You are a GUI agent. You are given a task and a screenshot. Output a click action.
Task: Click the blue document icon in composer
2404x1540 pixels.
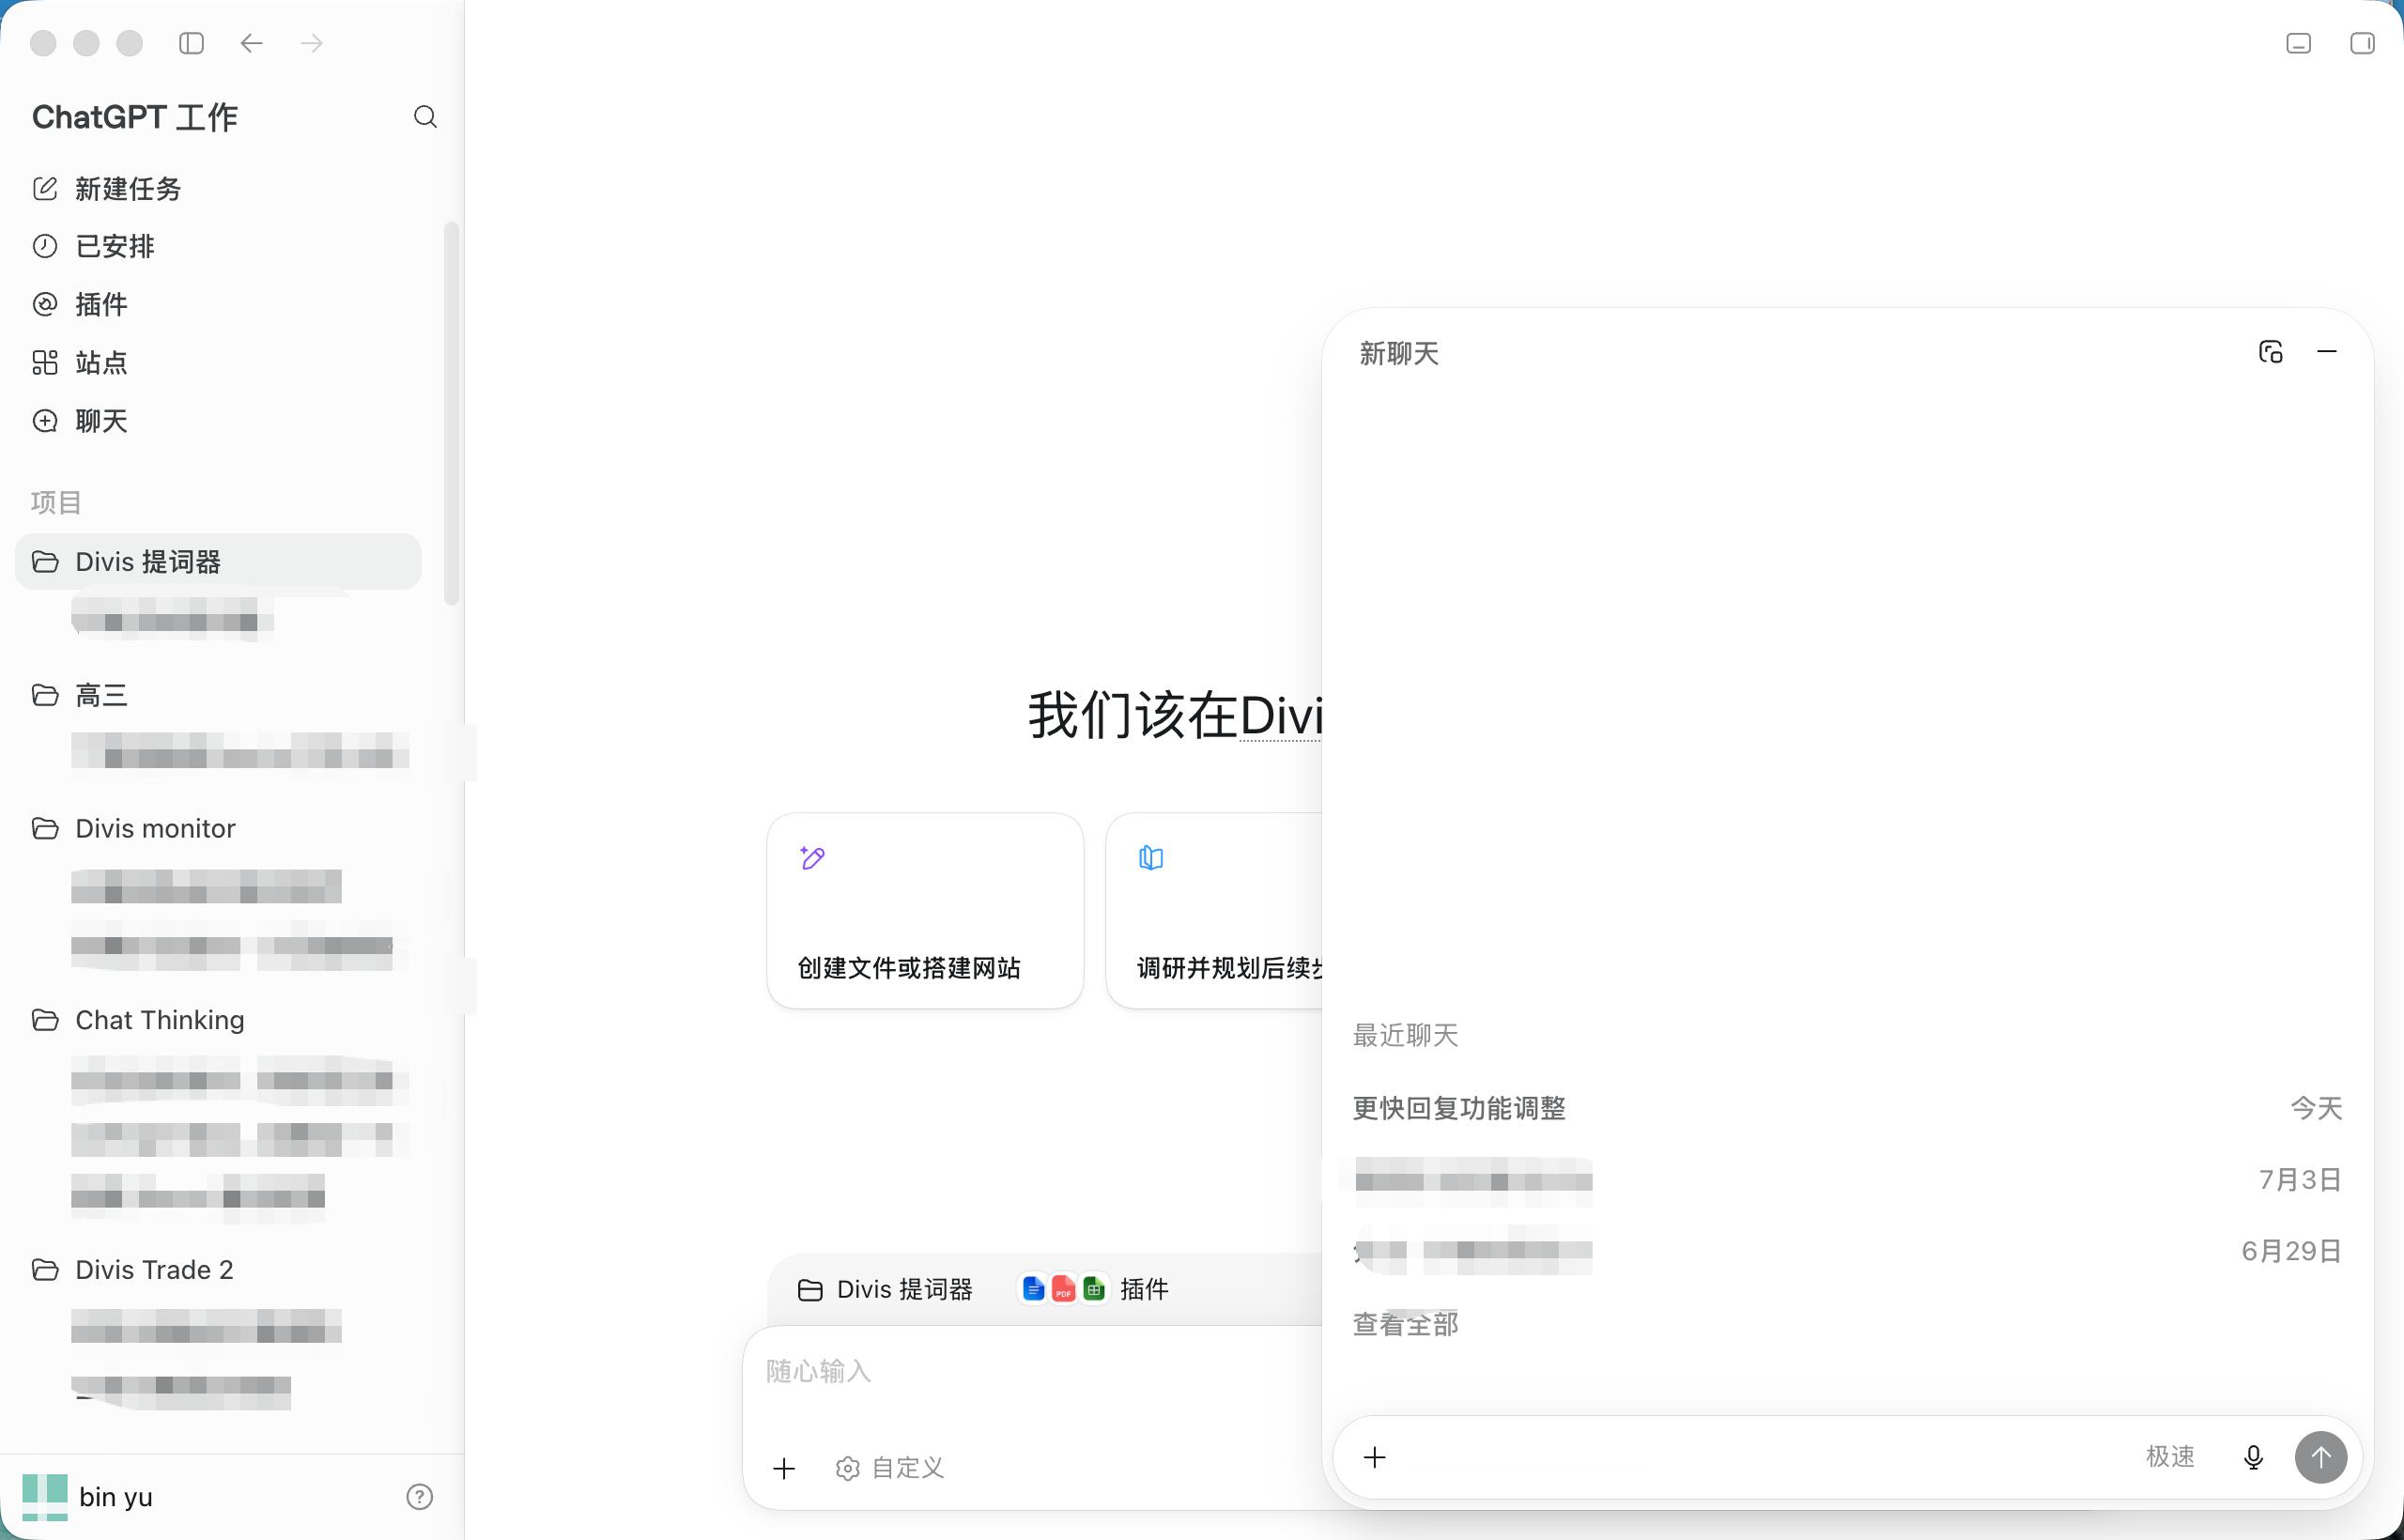point(1034,1290)
